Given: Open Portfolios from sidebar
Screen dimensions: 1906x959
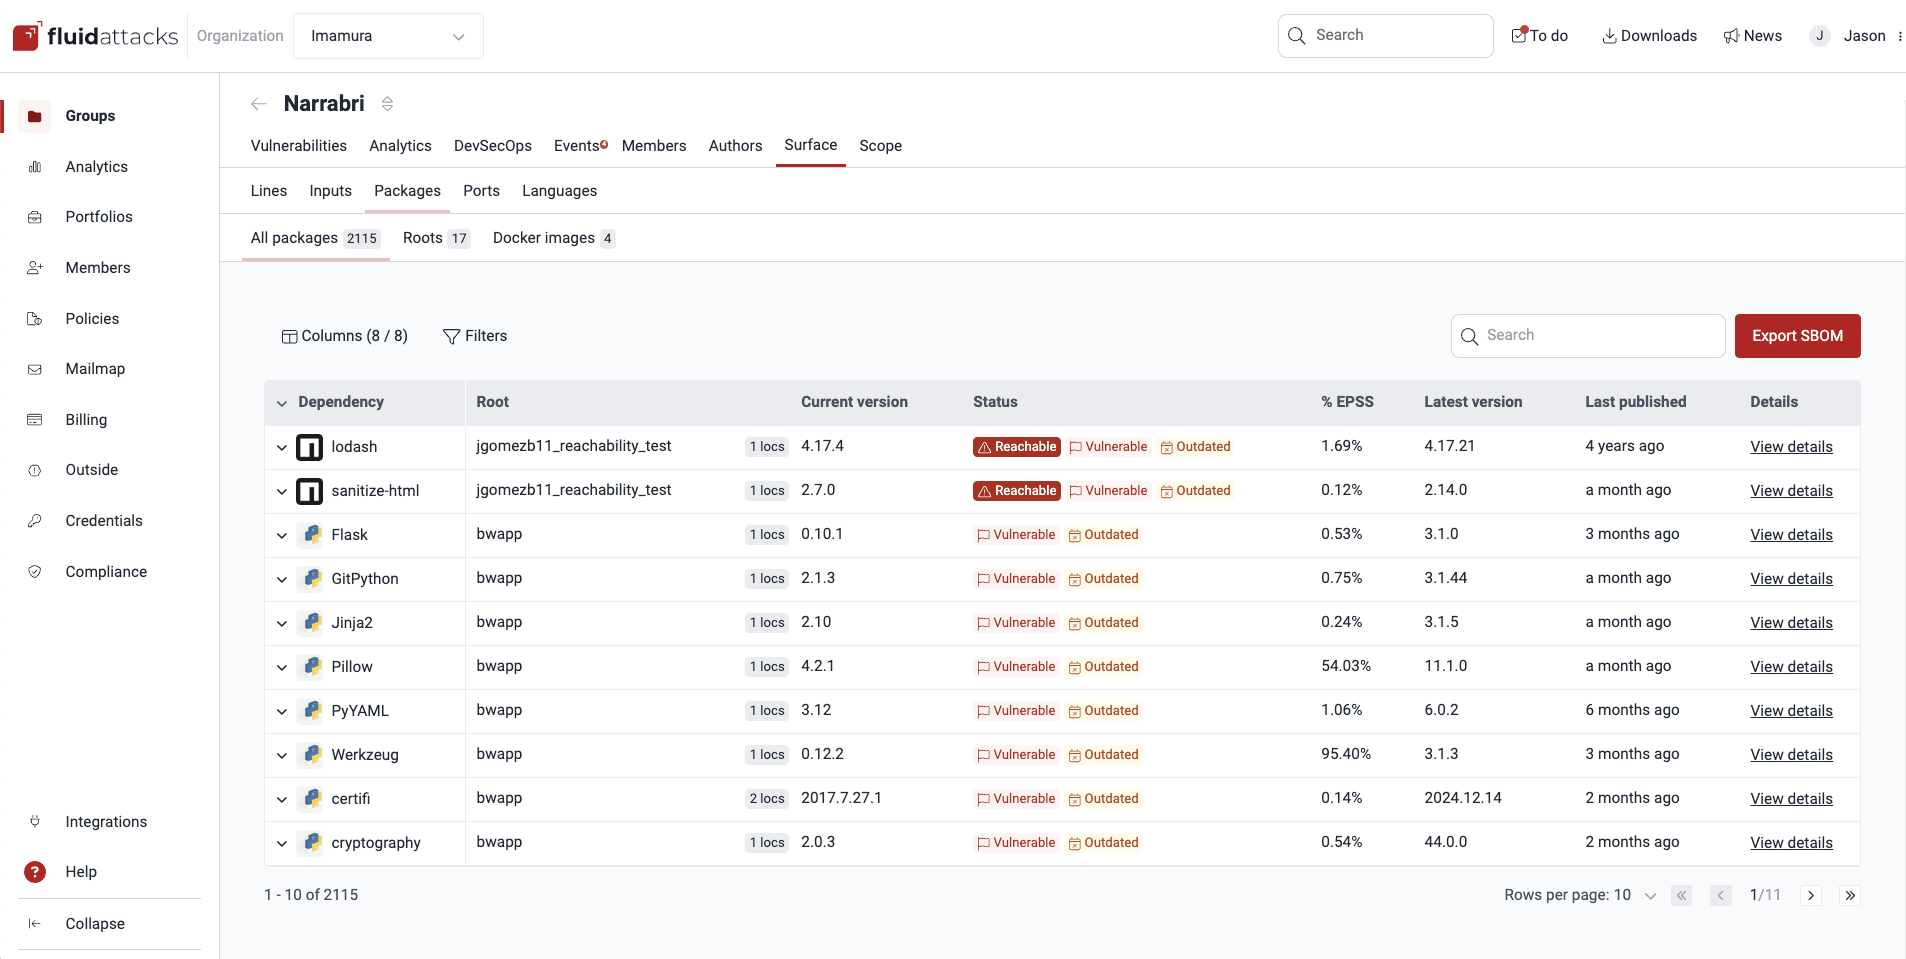Looking at the screenshot, I should 98,217.
